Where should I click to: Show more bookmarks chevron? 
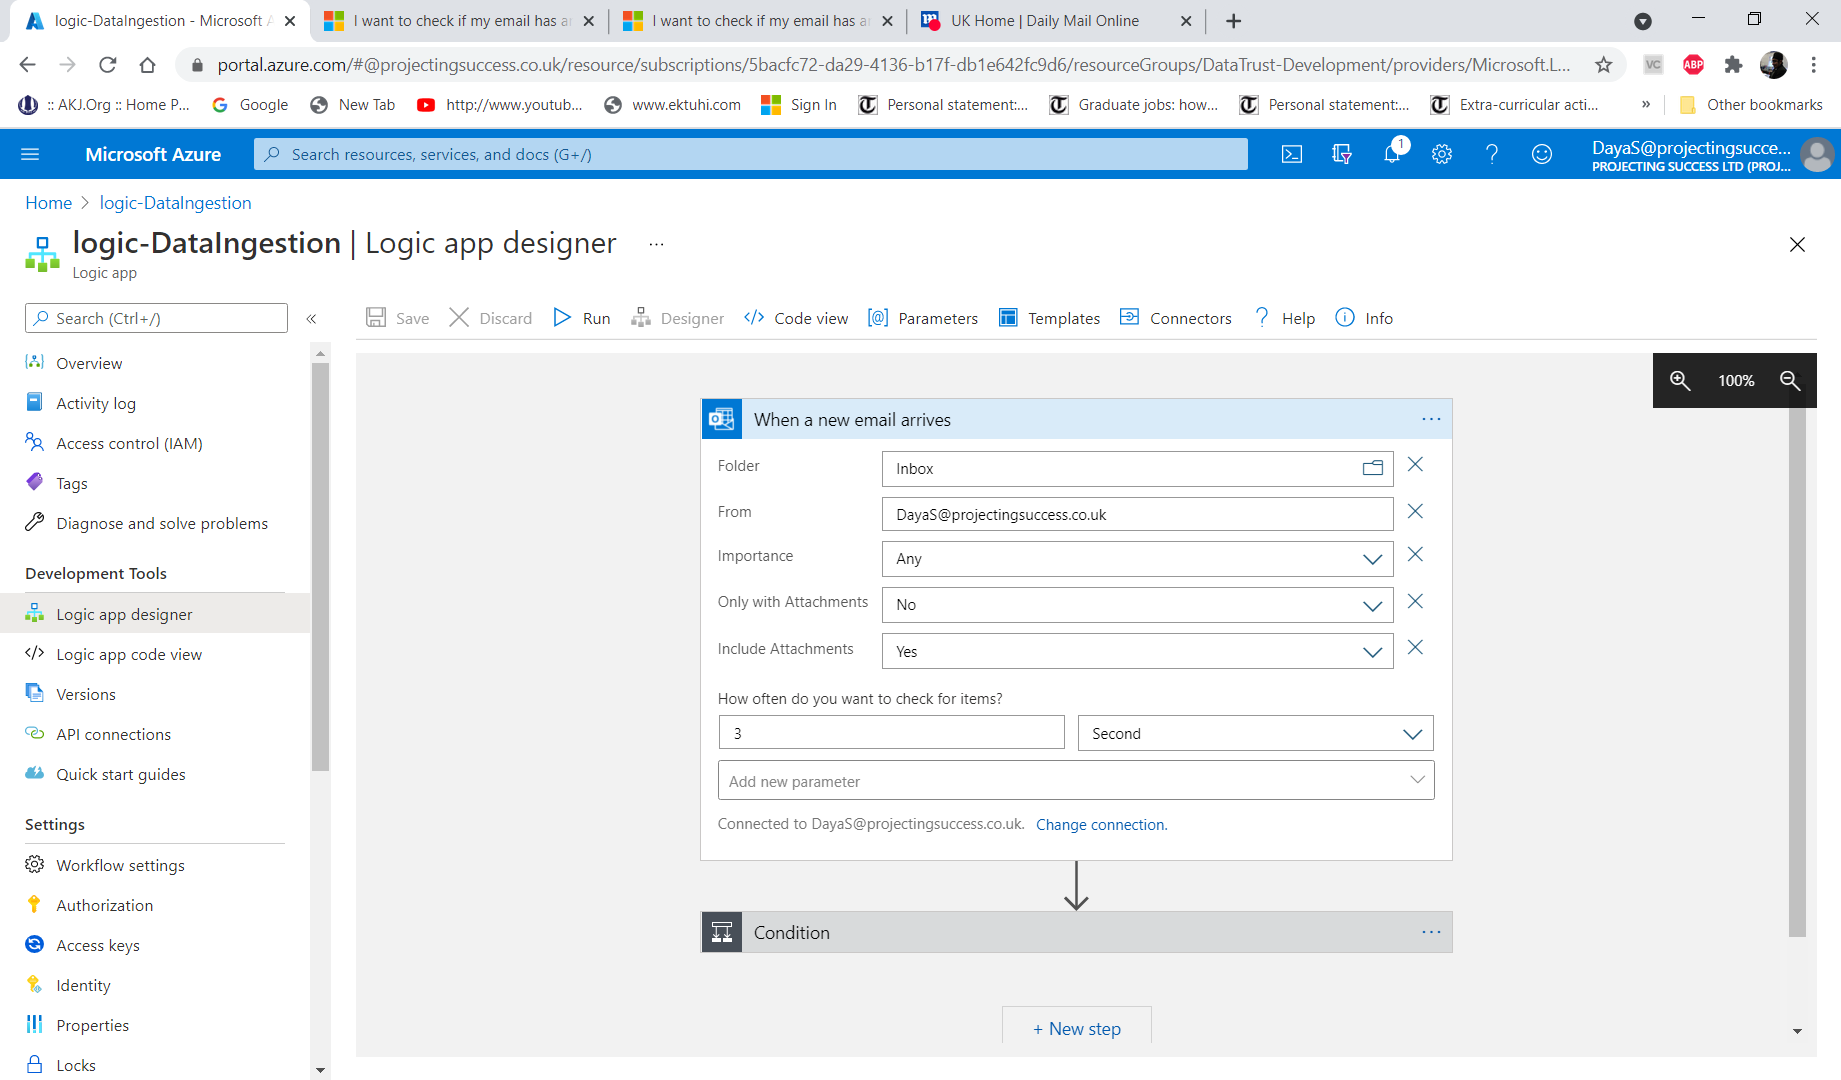(1646, 104)
